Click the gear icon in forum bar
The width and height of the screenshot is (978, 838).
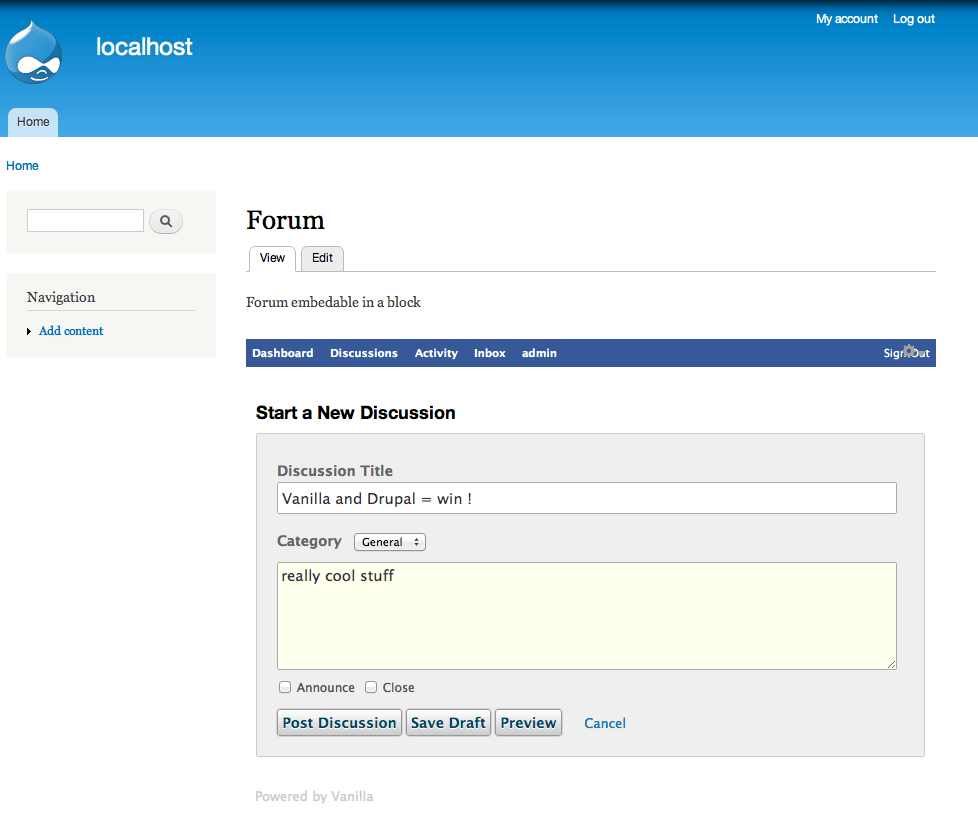(x=909, y=351)
